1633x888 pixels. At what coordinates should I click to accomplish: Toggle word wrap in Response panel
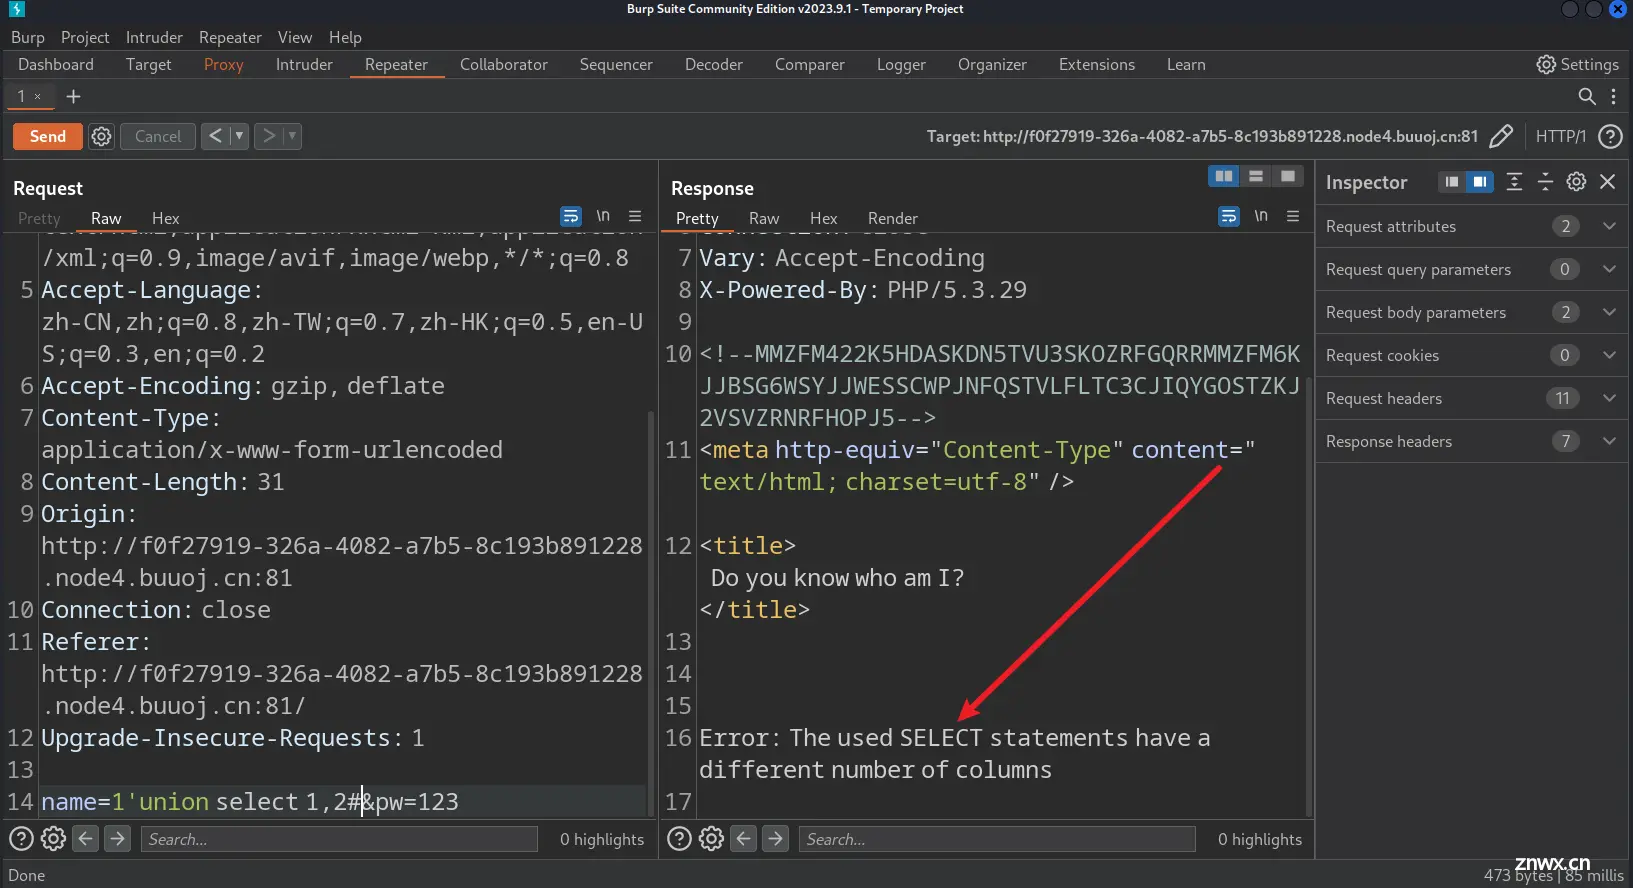(x=1229, y=216)
